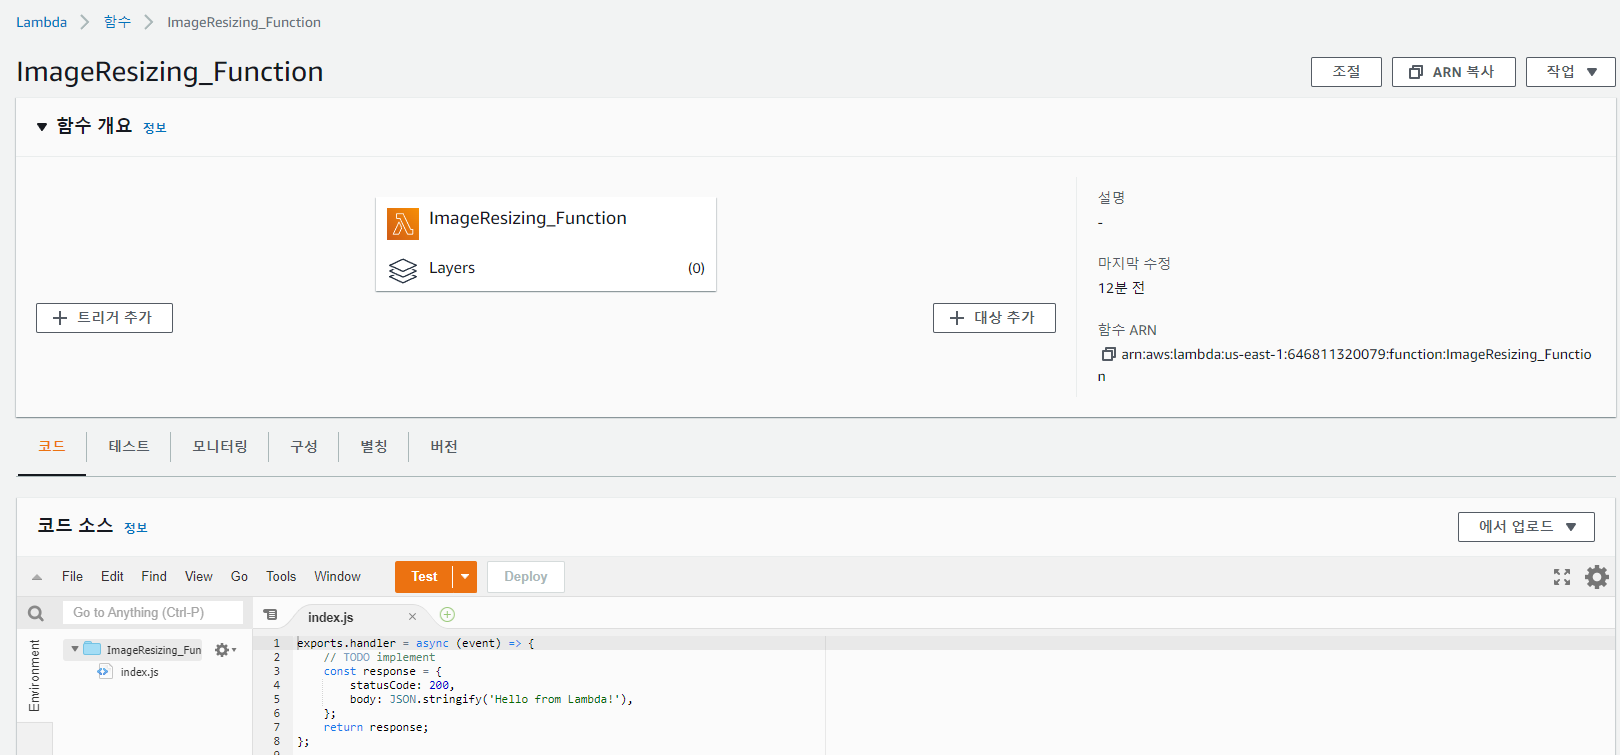Open the View menu
The width and height of the screenshot is (1620, 755).
[x=199, y=577]
